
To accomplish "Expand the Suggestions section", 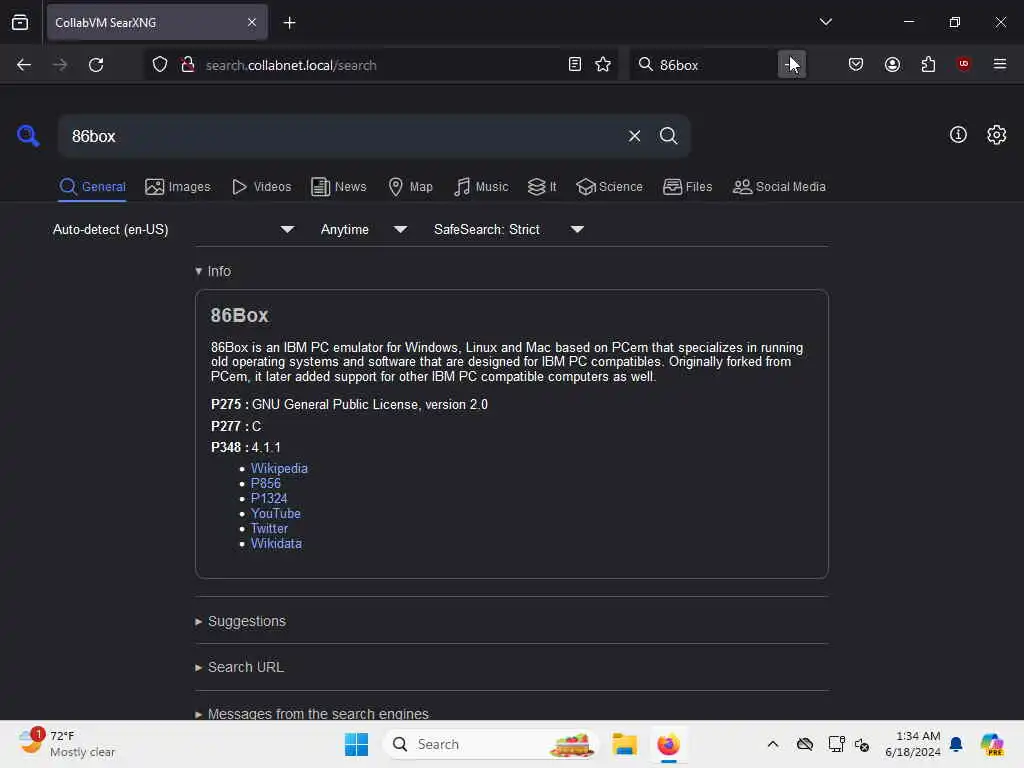I will coord(240,621).
